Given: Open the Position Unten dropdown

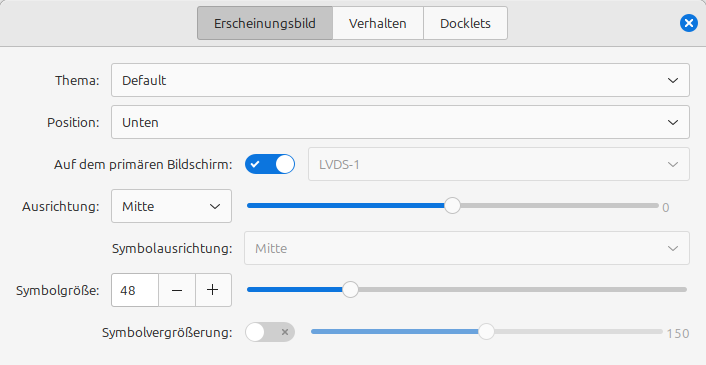Looking at the screenshot, I should tap(400, 122).
